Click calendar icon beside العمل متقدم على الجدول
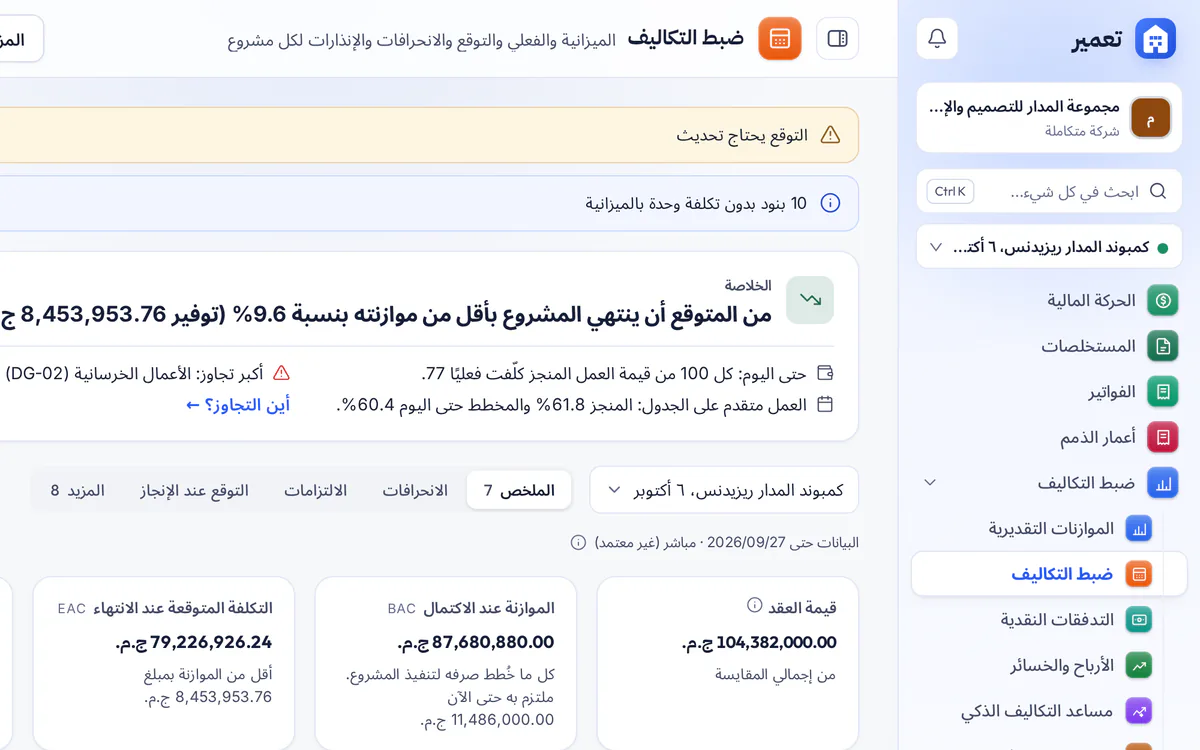Viewport: 1200px width, 750px height. coord(825,405)
